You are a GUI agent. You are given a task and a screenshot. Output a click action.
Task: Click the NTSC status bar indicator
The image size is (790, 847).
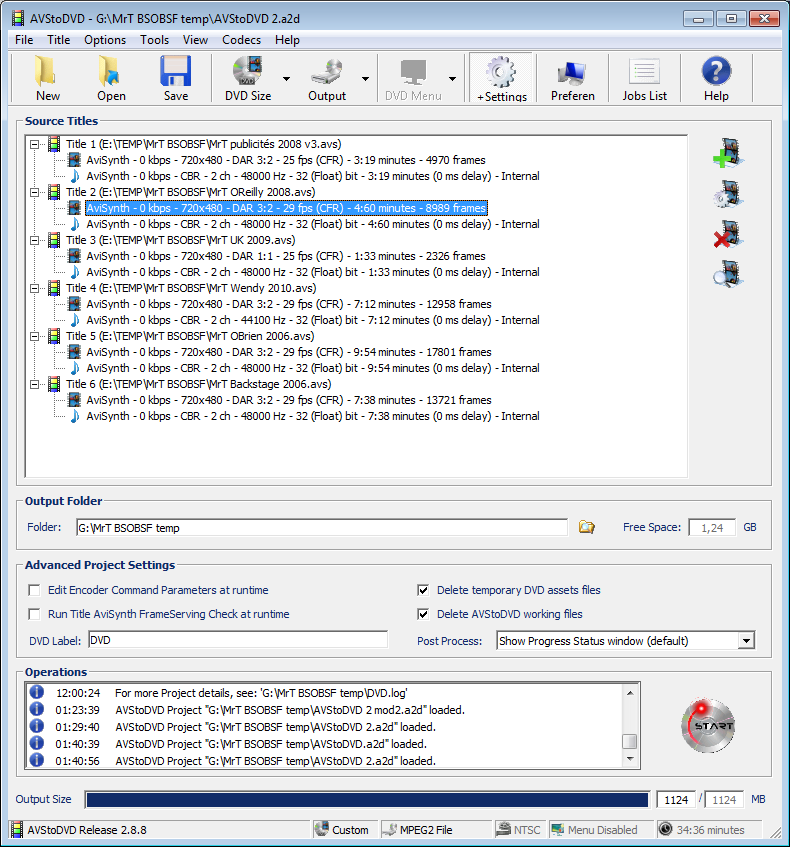(518, 829)
